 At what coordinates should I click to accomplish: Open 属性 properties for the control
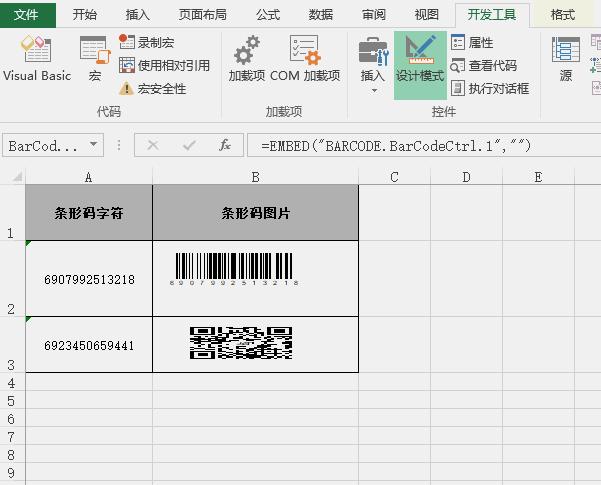tap(472, 42)
